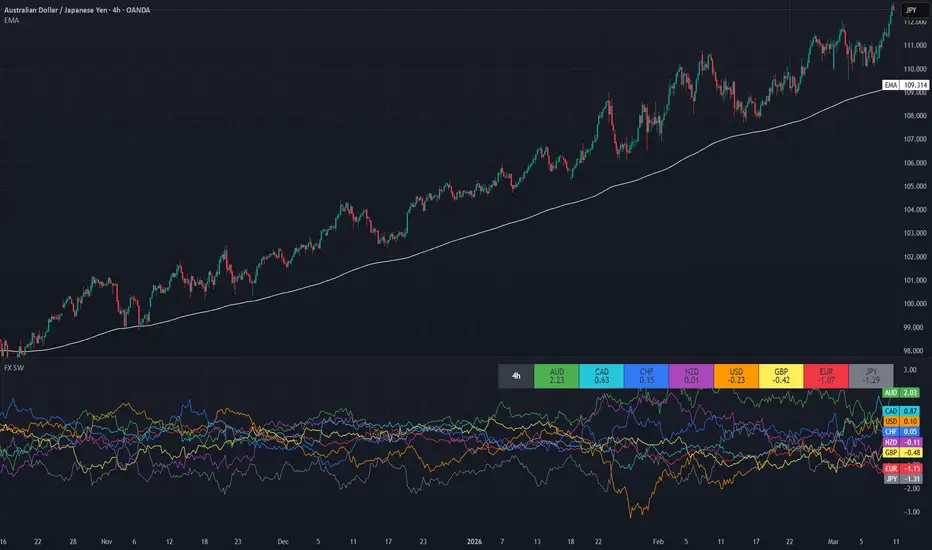Select the CHF 0.15 table cell

click(647, 376)
